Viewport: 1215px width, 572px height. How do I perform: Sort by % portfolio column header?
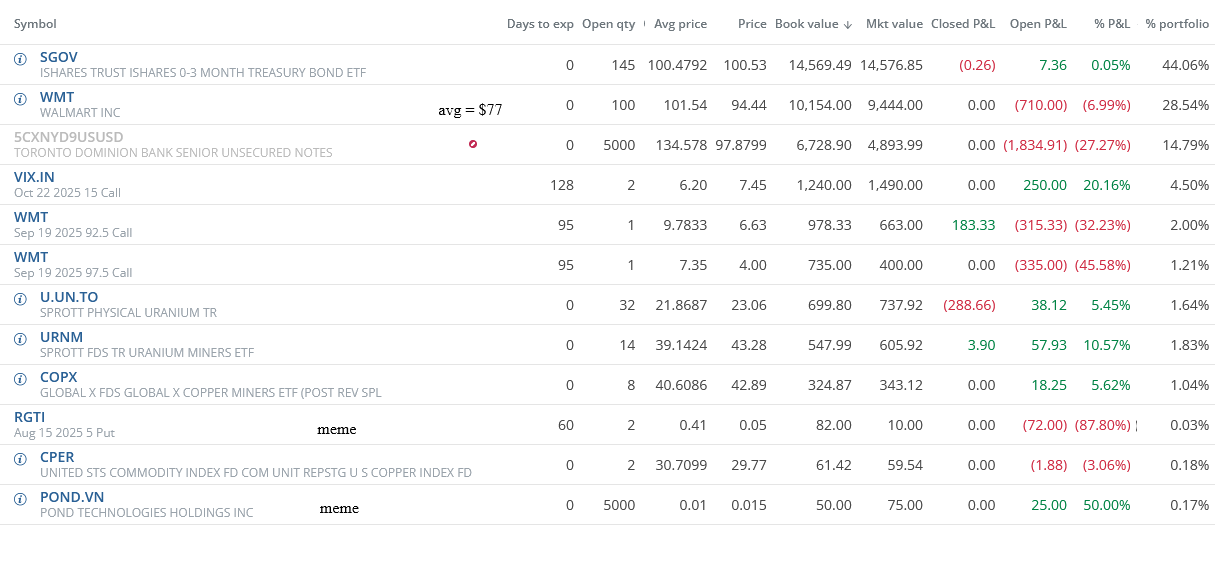point(1177,24)
